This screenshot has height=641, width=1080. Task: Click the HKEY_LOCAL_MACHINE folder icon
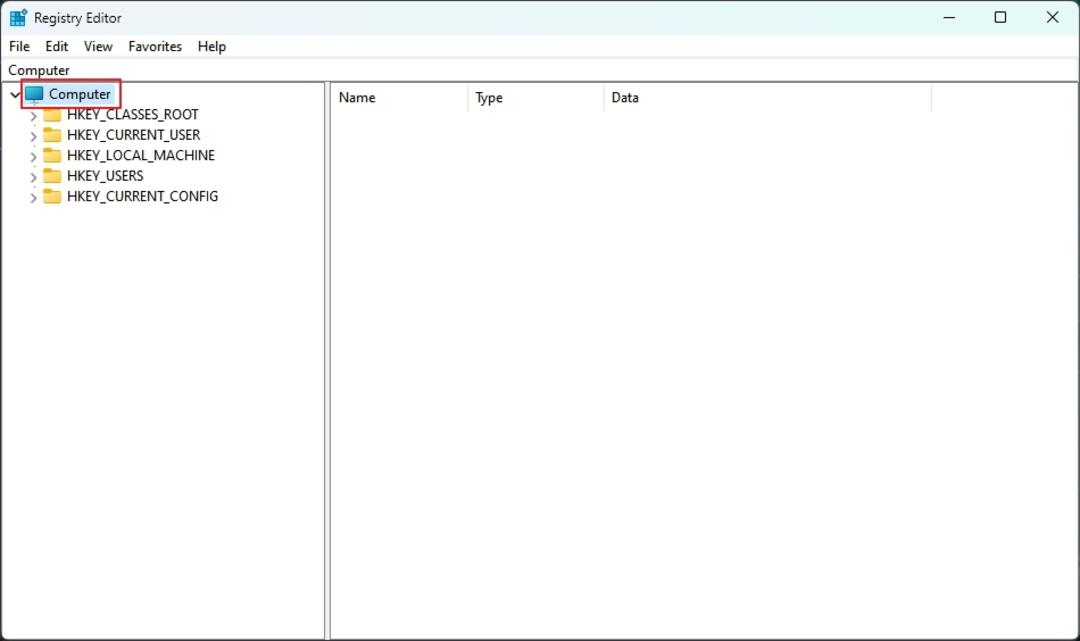(x=52, y=156)
